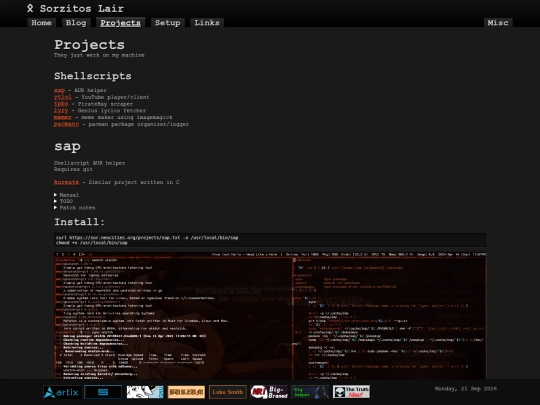Viewport: 540px width, 405px height.
Task: Open the manga-style GNU badge
Action: 145,392
